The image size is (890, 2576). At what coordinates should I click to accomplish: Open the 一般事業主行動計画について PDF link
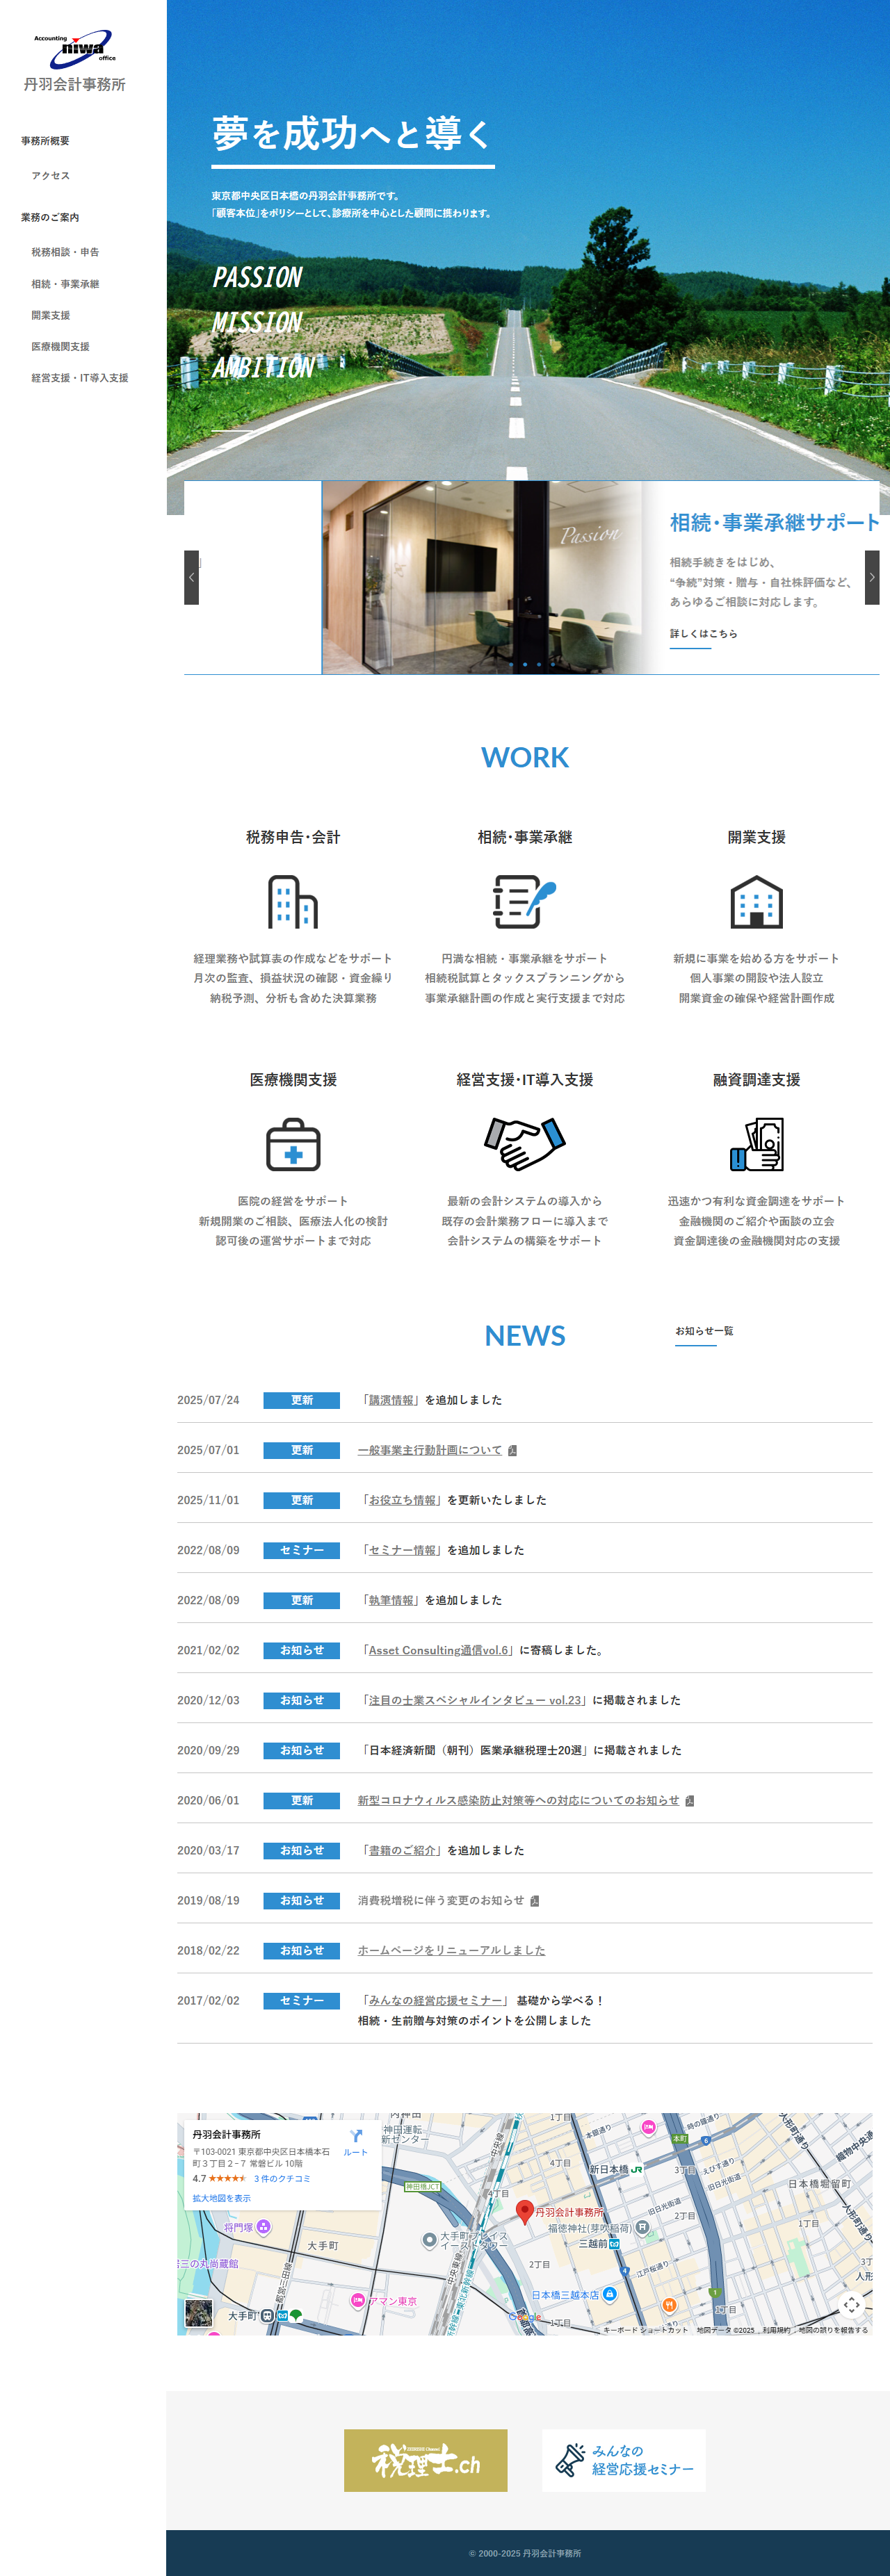[x=430, y=1450]
